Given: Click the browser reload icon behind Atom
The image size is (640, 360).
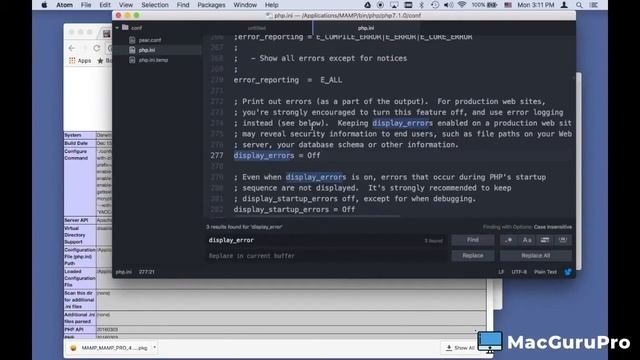Looking at the screenshot, I should [97, 48].
